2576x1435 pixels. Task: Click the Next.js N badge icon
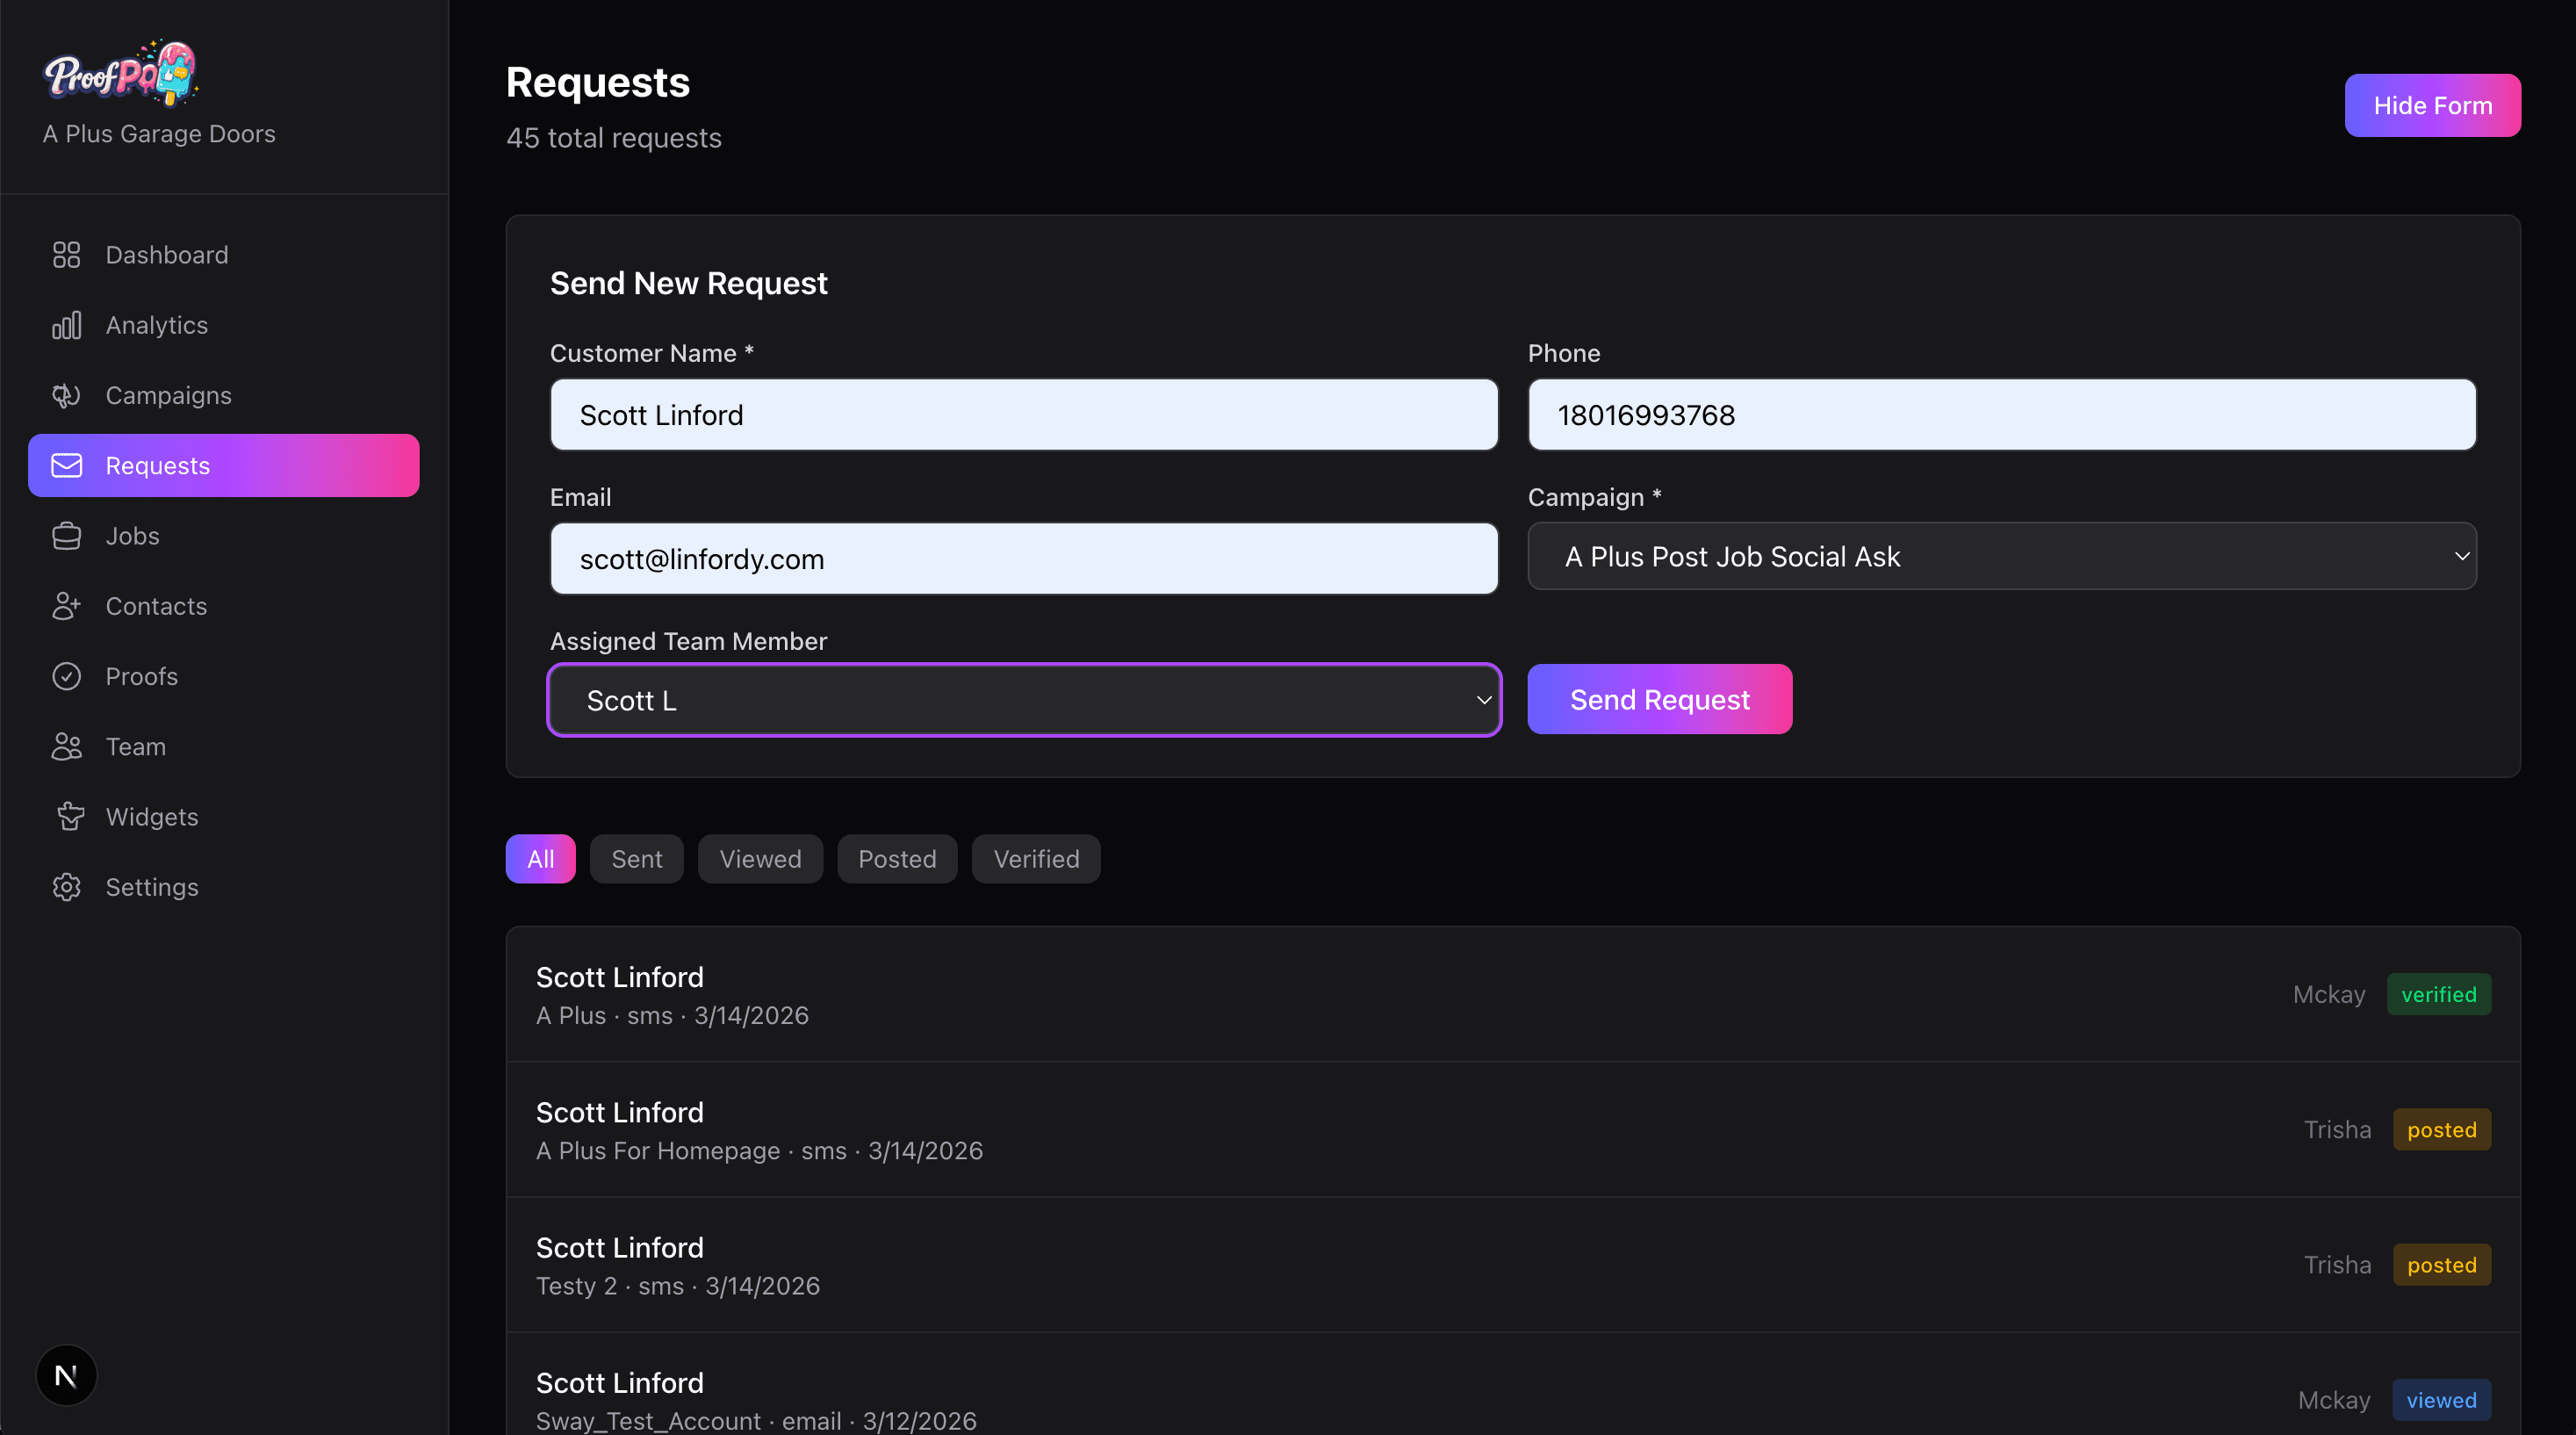tap(66, 1375)
